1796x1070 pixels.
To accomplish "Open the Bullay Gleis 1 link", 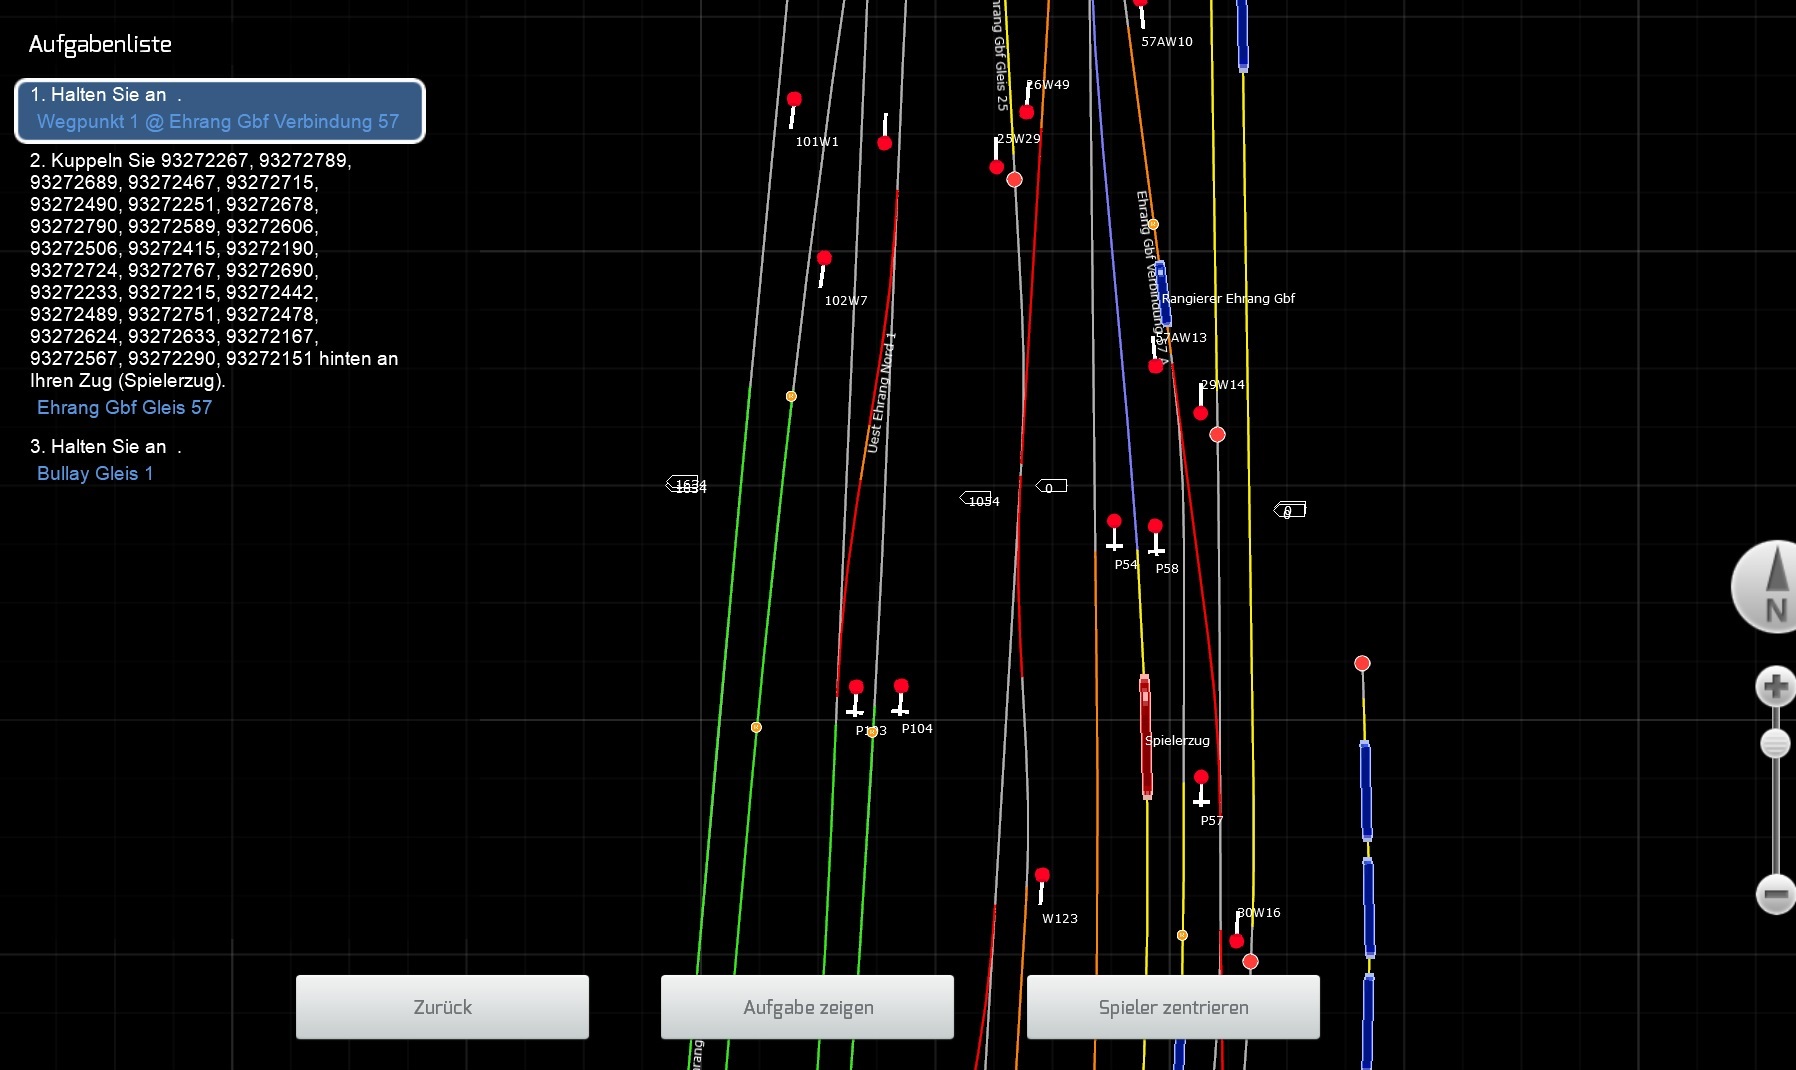I will click(x=95, y=474).
